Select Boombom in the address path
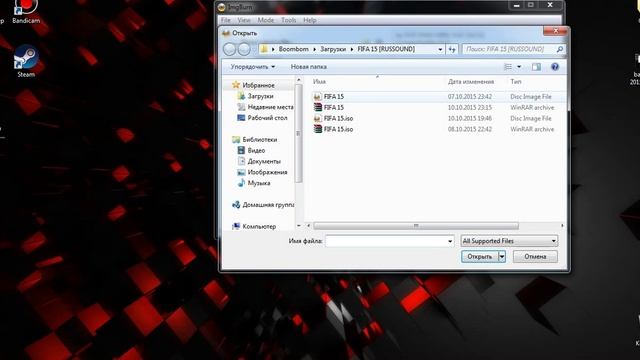The width and height of the screenshot is (640, 360). pyautogui.click(x=293, y=49)
